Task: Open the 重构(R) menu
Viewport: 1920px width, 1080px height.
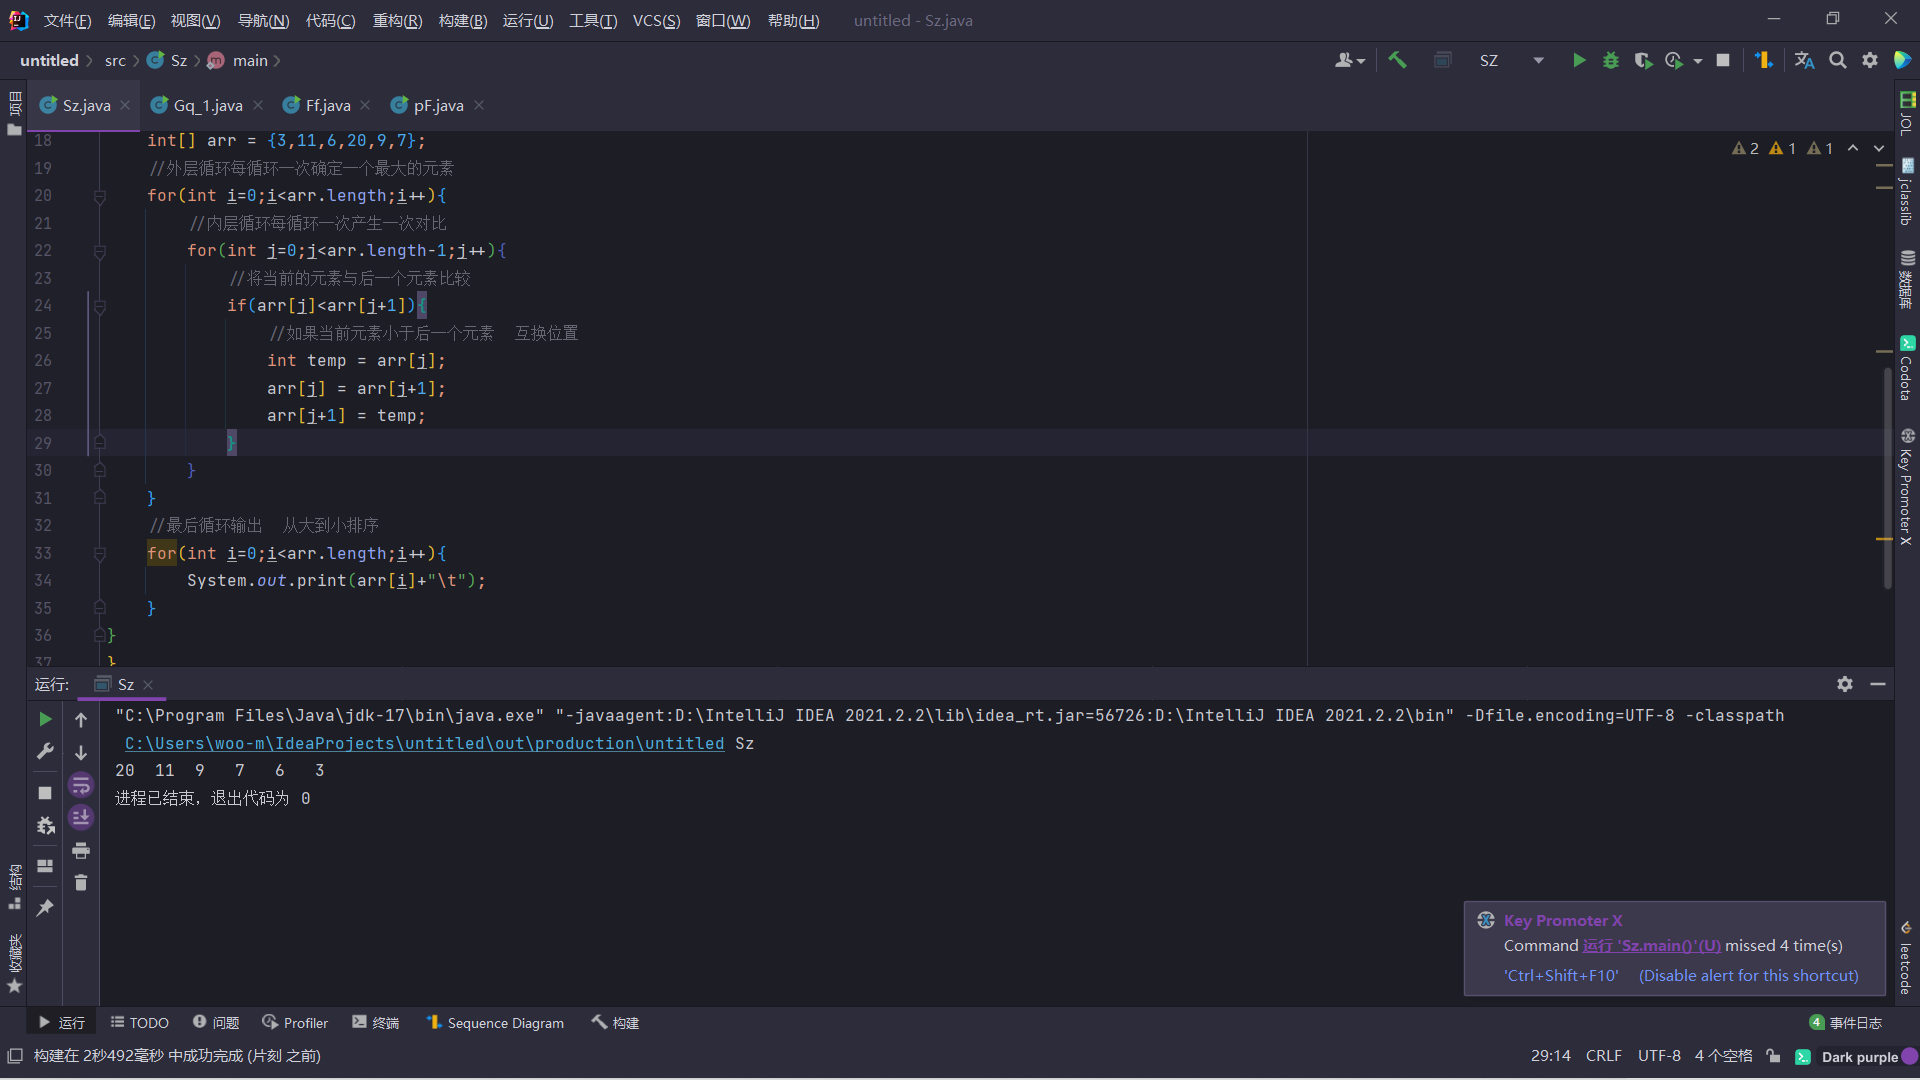Action: 397,20
